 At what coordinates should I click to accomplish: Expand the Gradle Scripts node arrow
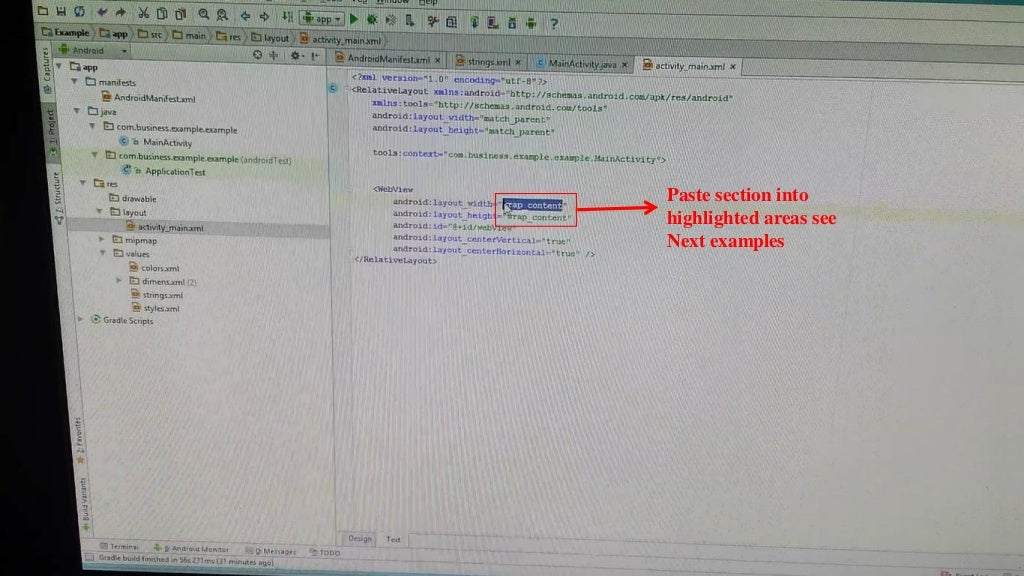pyautogui.click(x=80, y=319)
